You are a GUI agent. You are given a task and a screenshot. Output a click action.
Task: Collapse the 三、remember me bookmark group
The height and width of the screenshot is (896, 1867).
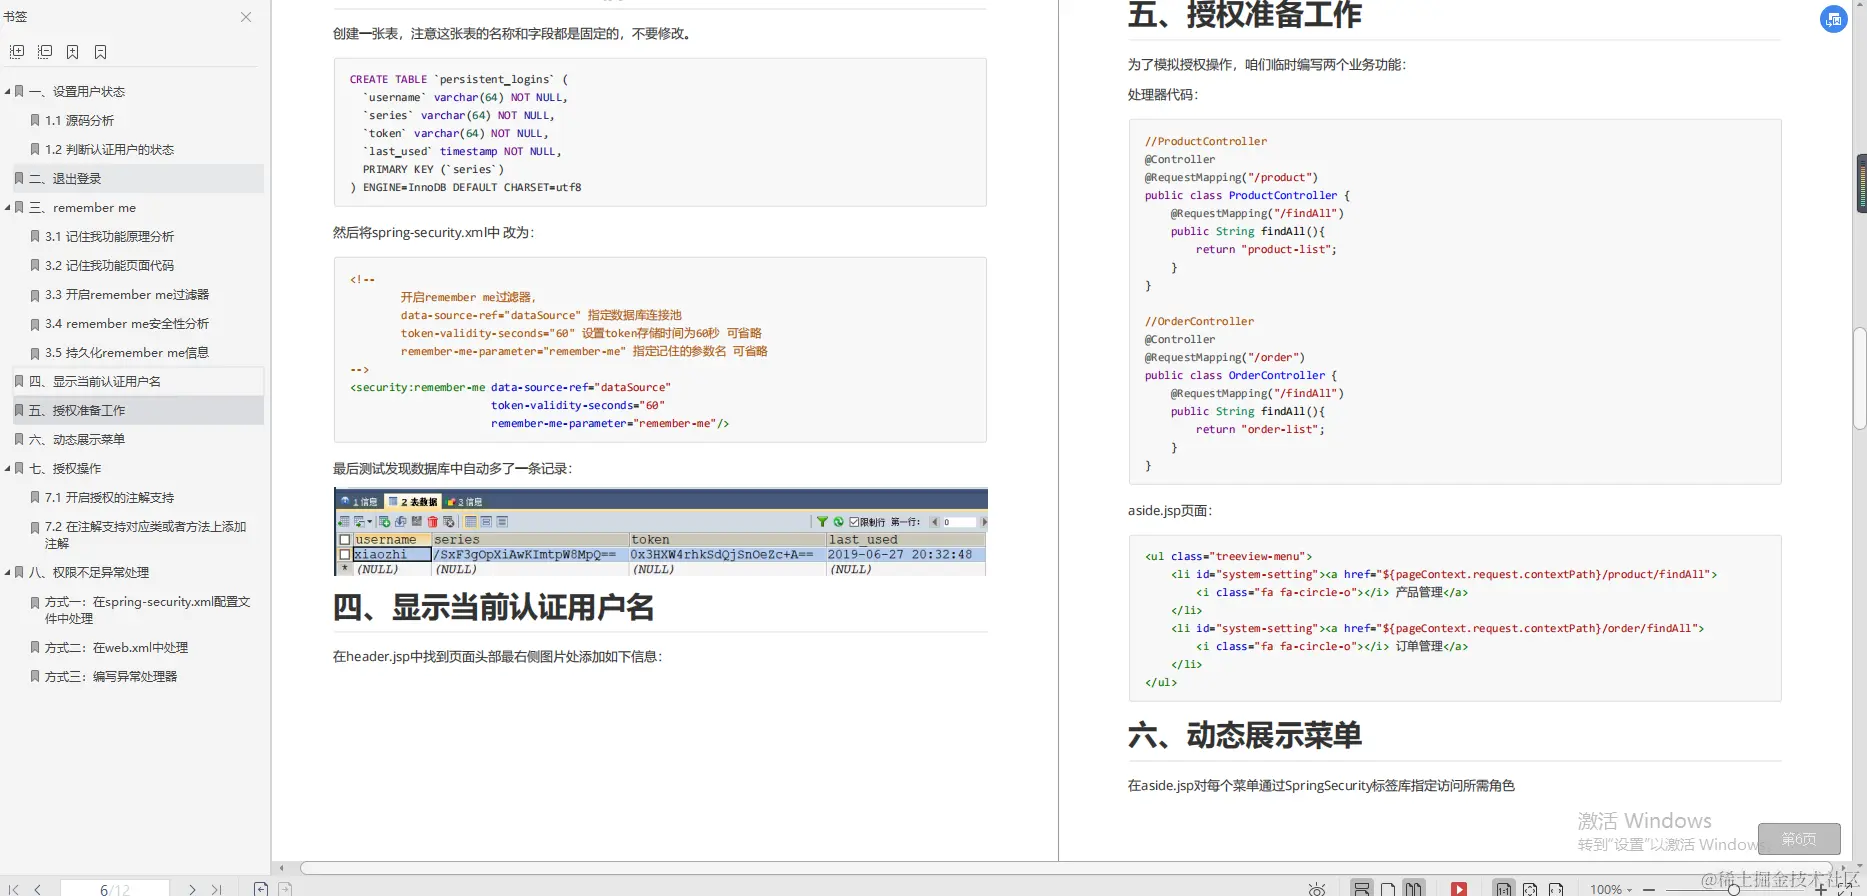pos(7,208)
